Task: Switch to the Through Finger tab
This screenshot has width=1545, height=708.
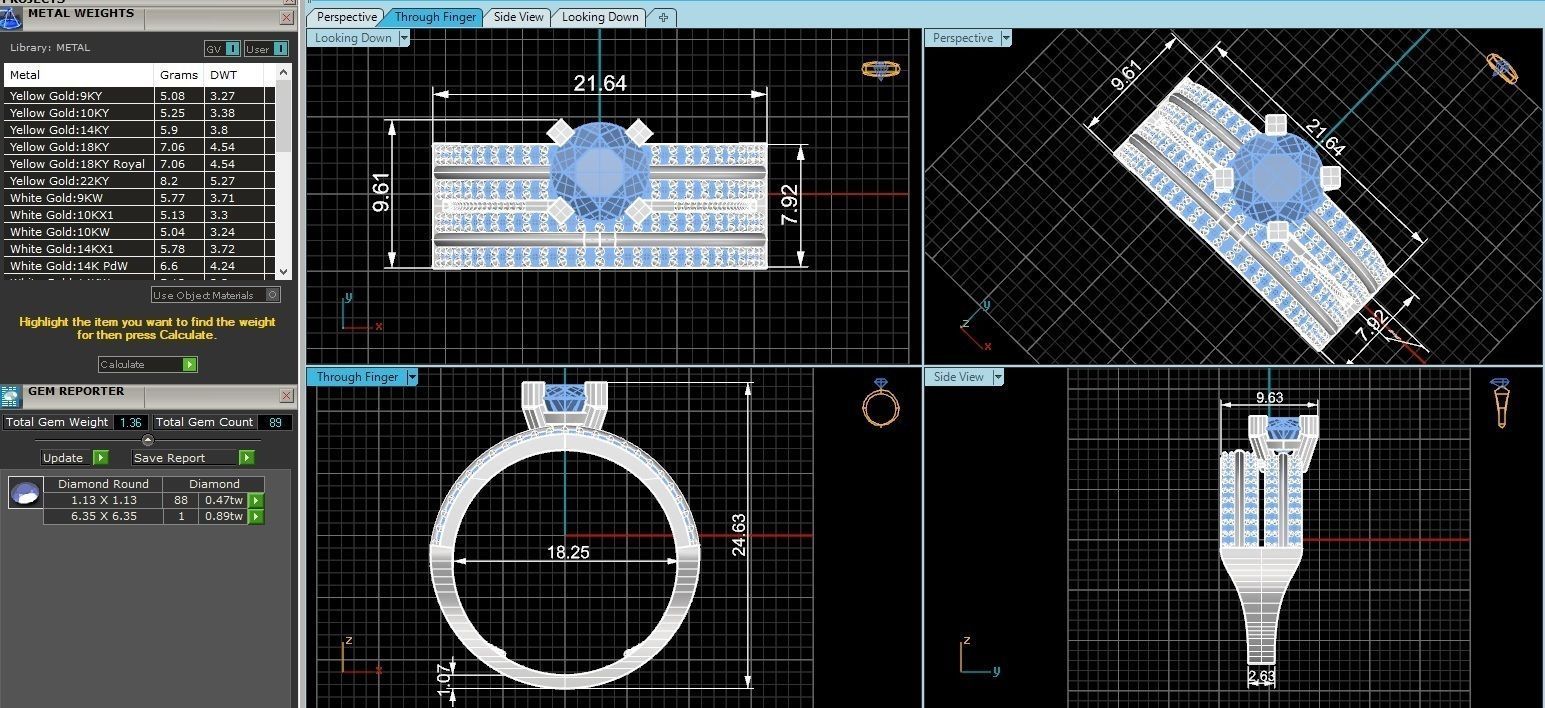Action: pos(435,17)
